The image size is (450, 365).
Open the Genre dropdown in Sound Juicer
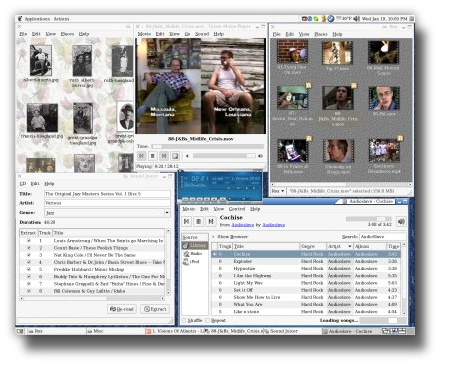[x=107, y=213]
